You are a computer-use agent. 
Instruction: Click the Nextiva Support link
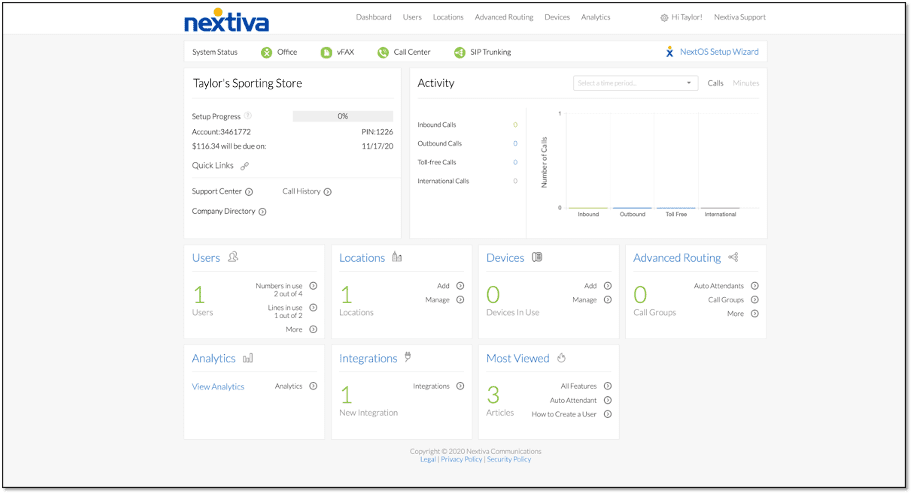740,17
